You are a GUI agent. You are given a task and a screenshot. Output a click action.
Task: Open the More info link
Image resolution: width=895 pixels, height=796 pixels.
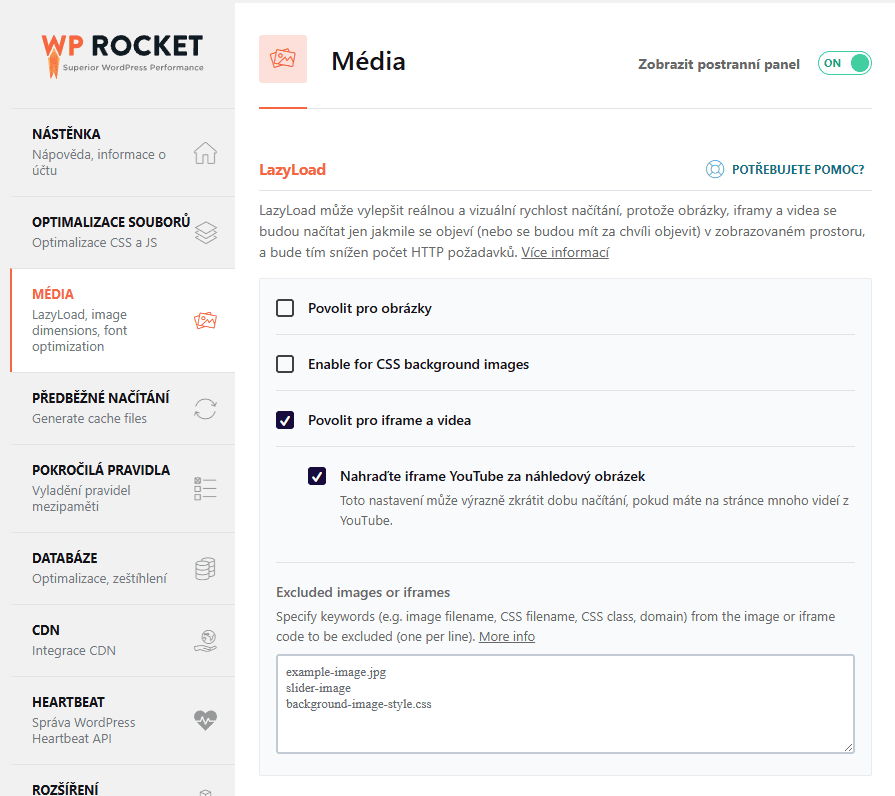tap(506, 636)
